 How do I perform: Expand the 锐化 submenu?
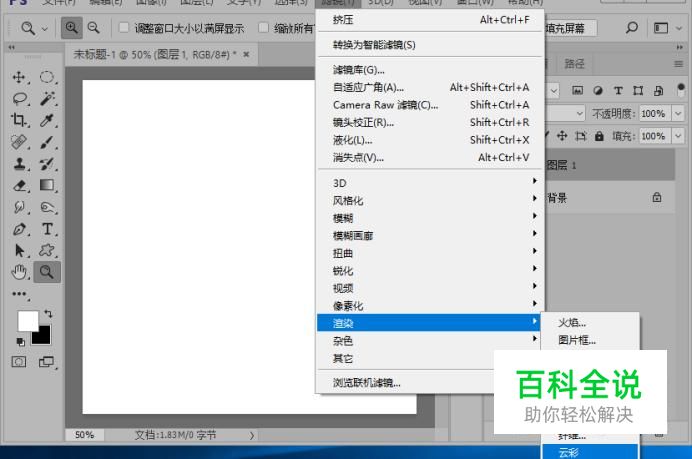point(430,271)
